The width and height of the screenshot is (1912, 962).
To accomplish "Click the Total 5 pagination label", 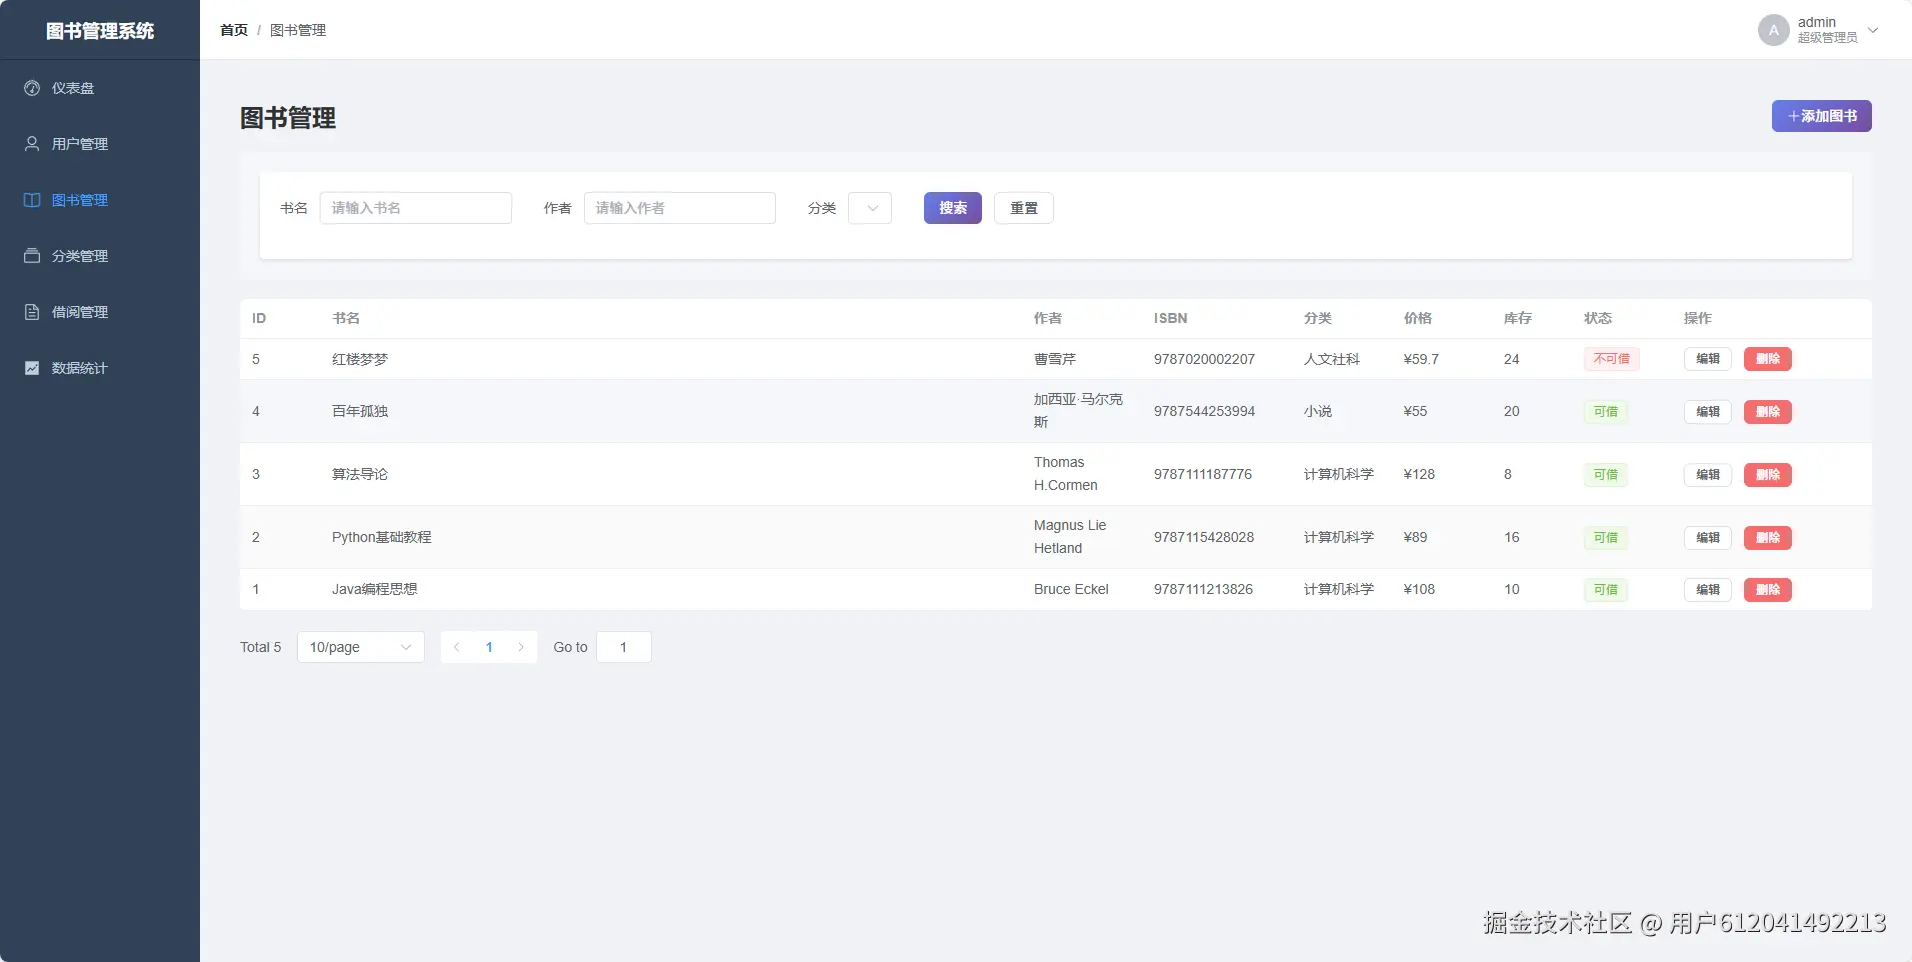I will [261, 647].
